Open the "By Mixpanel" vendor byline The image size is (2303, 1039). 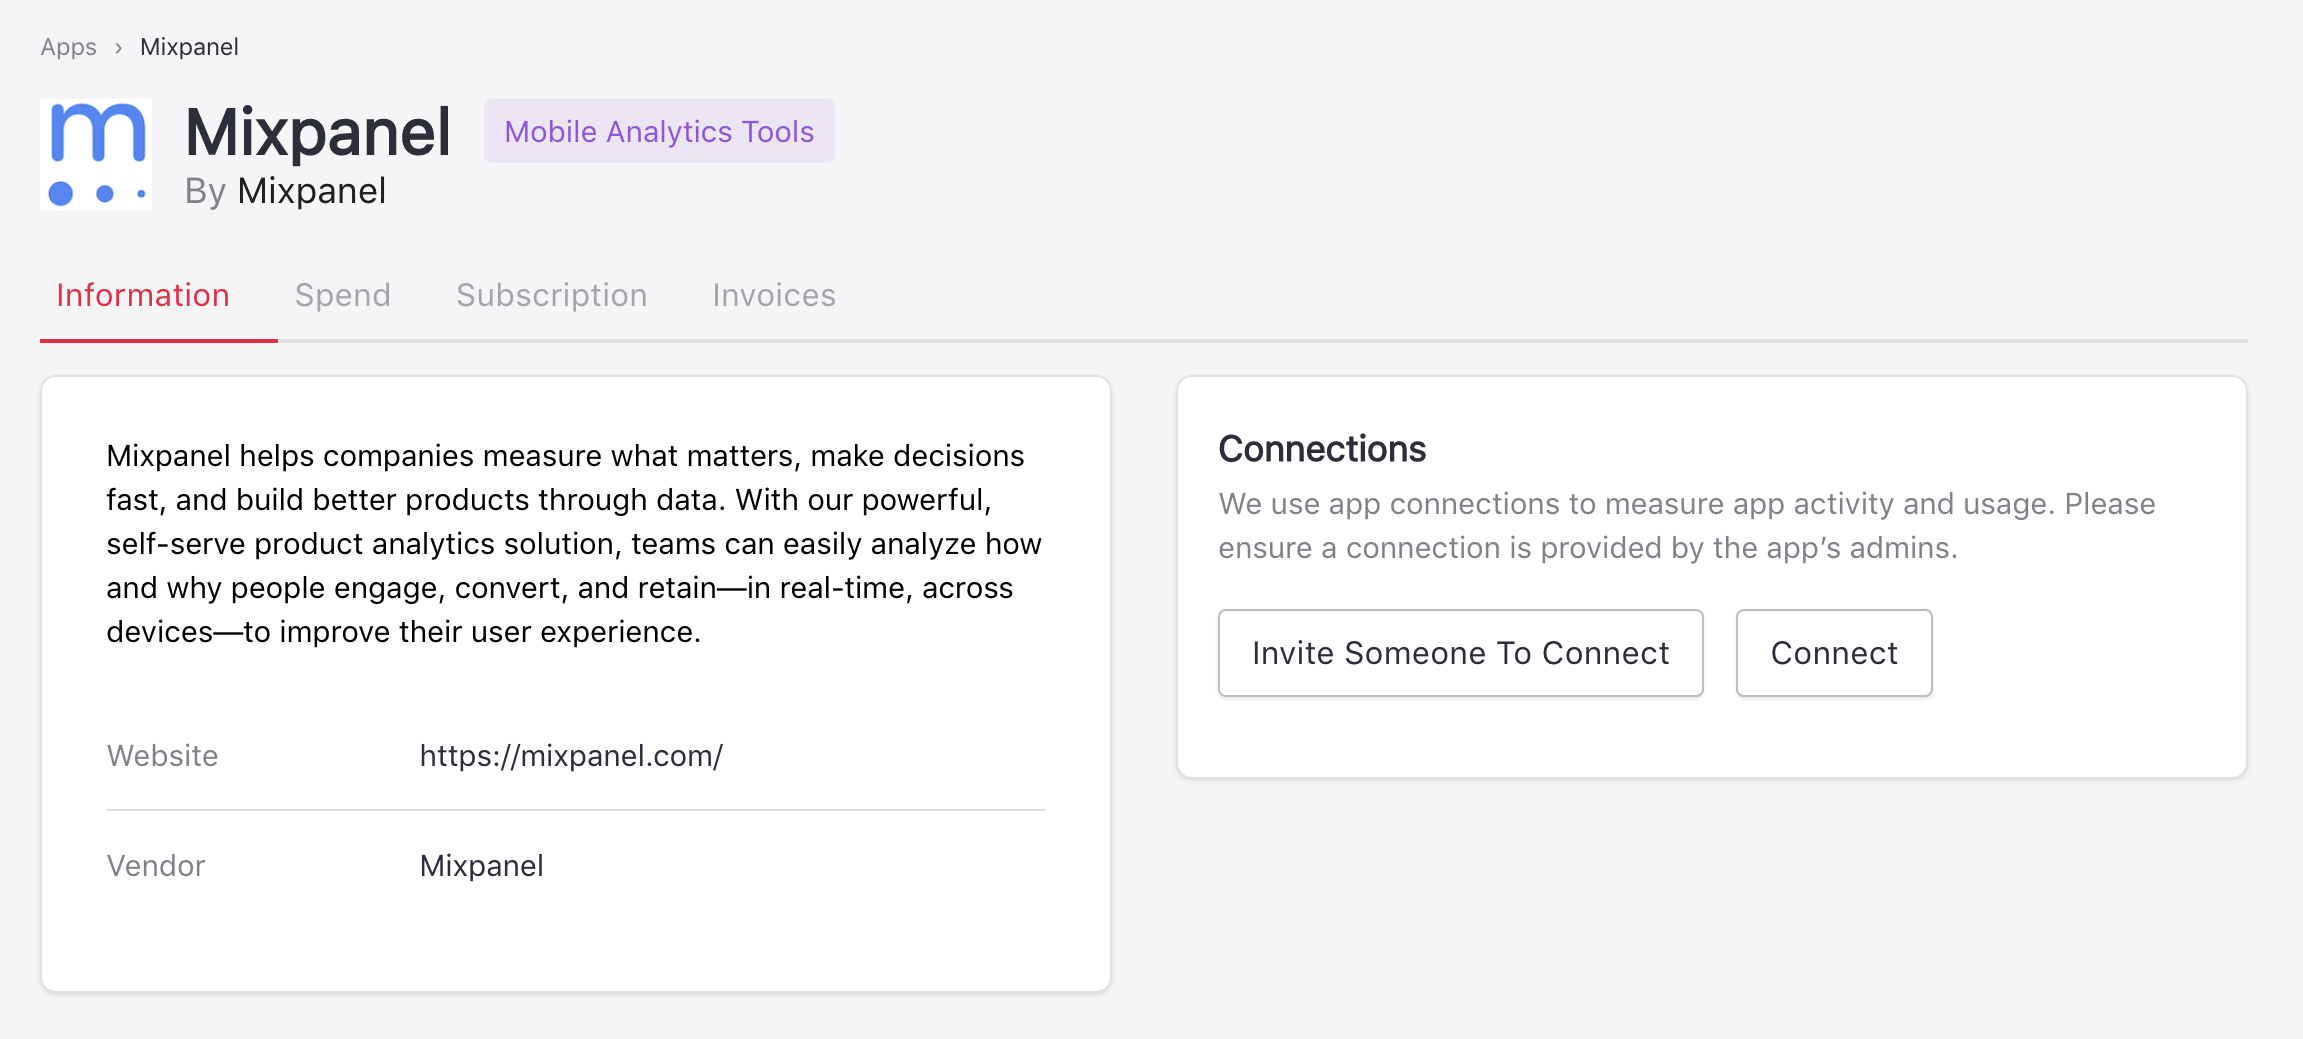[x=286, y=191]
